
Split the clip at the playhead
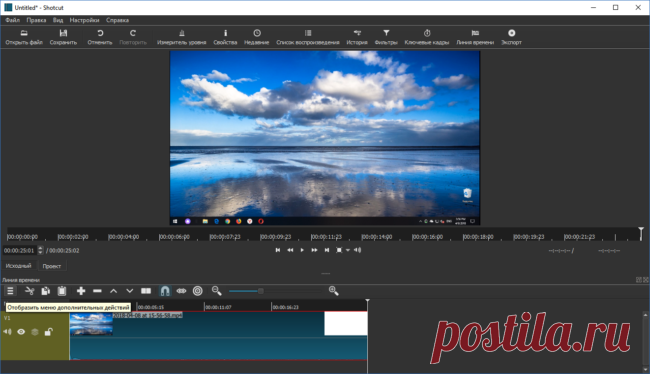[x=146, y=291]
